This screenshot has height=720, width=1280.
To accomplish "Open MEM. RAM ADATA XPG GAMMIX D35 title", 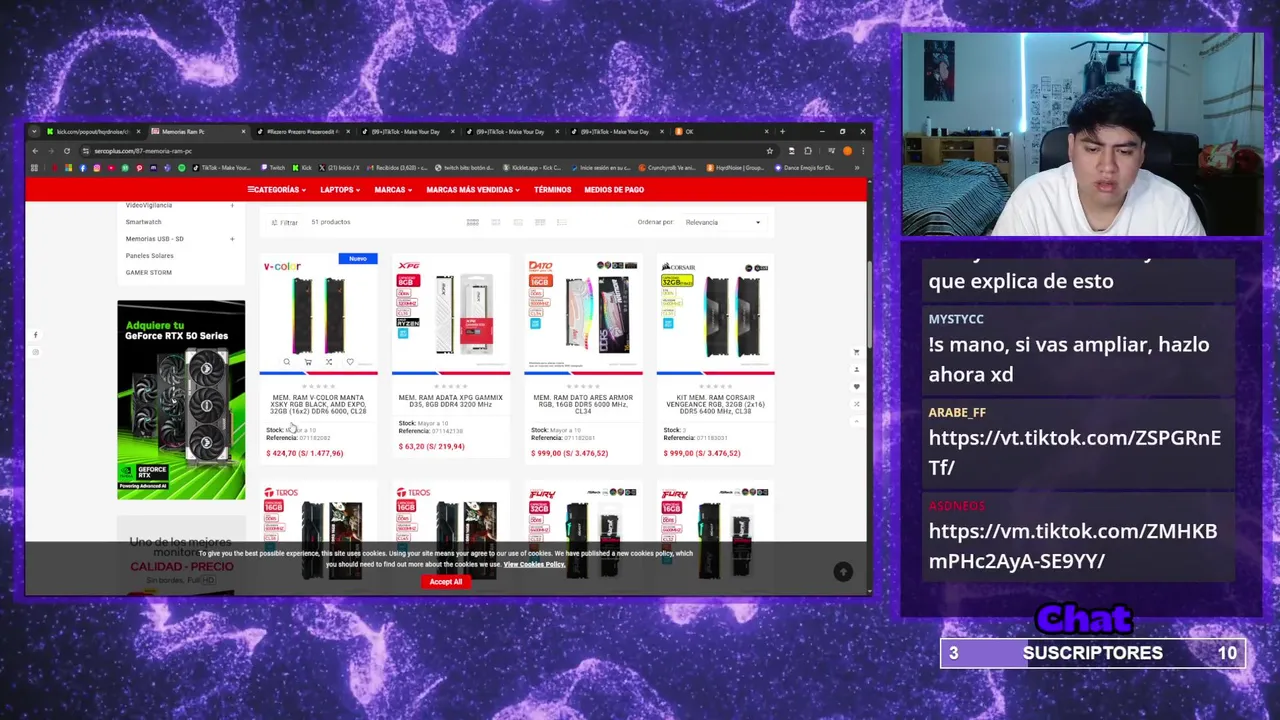I will click(451, 401).
